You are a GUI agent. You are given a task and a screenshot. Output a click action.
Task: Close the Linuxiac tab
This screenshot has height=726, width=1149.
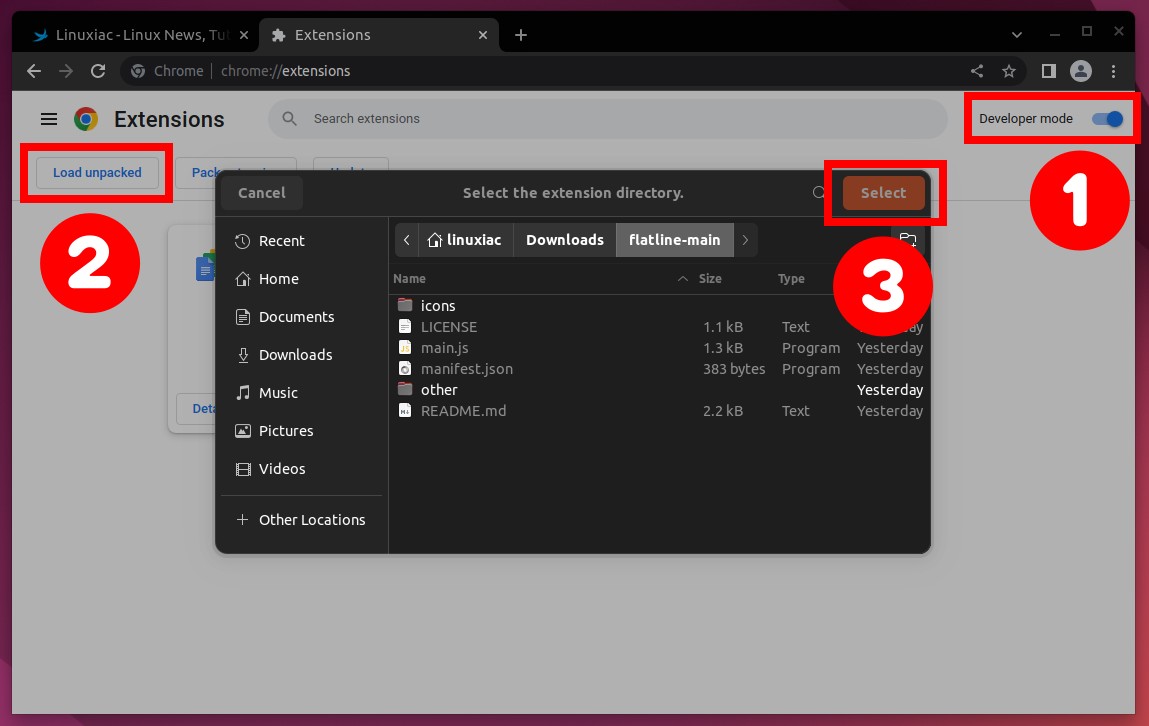point(244,35)
